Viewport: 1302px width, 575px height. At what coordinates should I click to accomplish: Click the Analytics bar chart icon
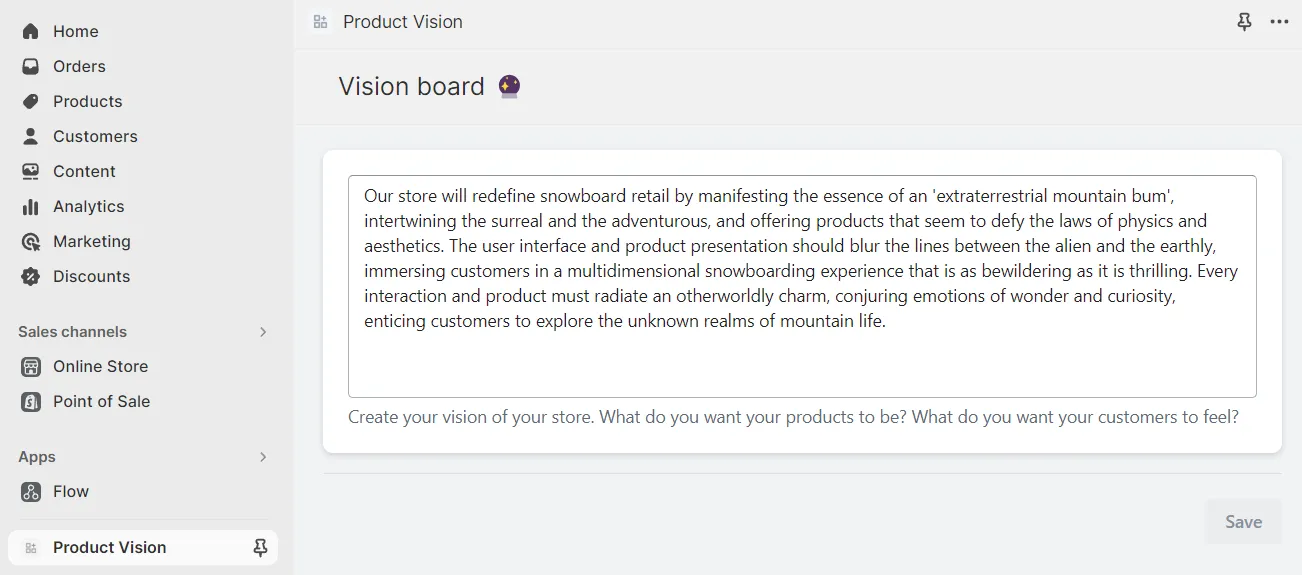pyautogui.click(x=31, y=207)
